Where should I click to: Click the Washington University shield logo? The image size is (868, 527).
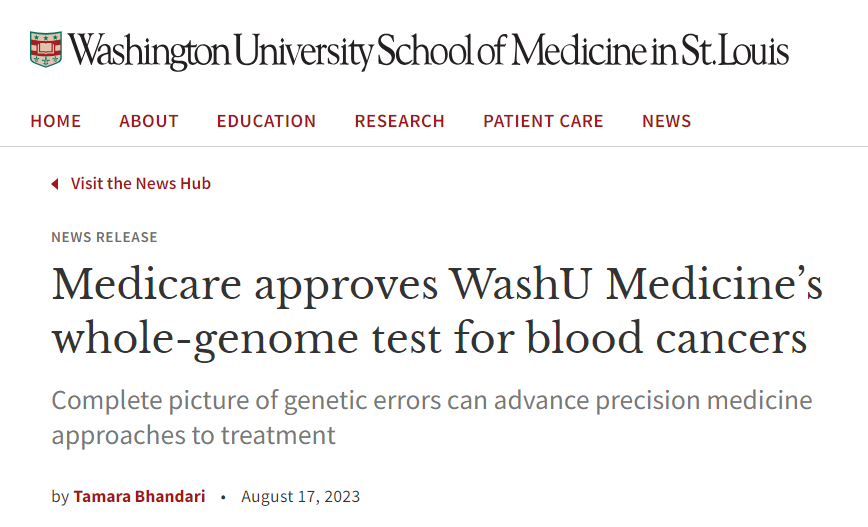pyautogui.click(x=46, y=49)
